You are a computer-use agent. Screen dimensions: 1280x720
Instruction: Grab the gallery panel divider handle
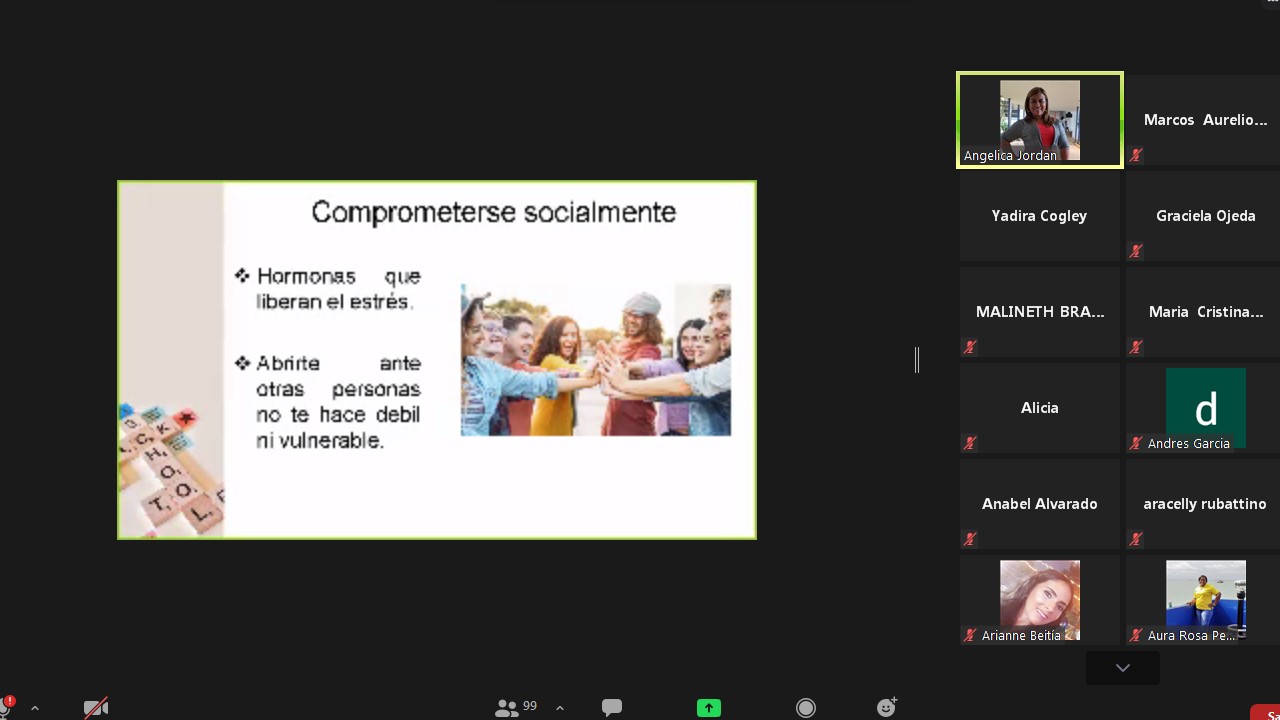tap(917, 360)
